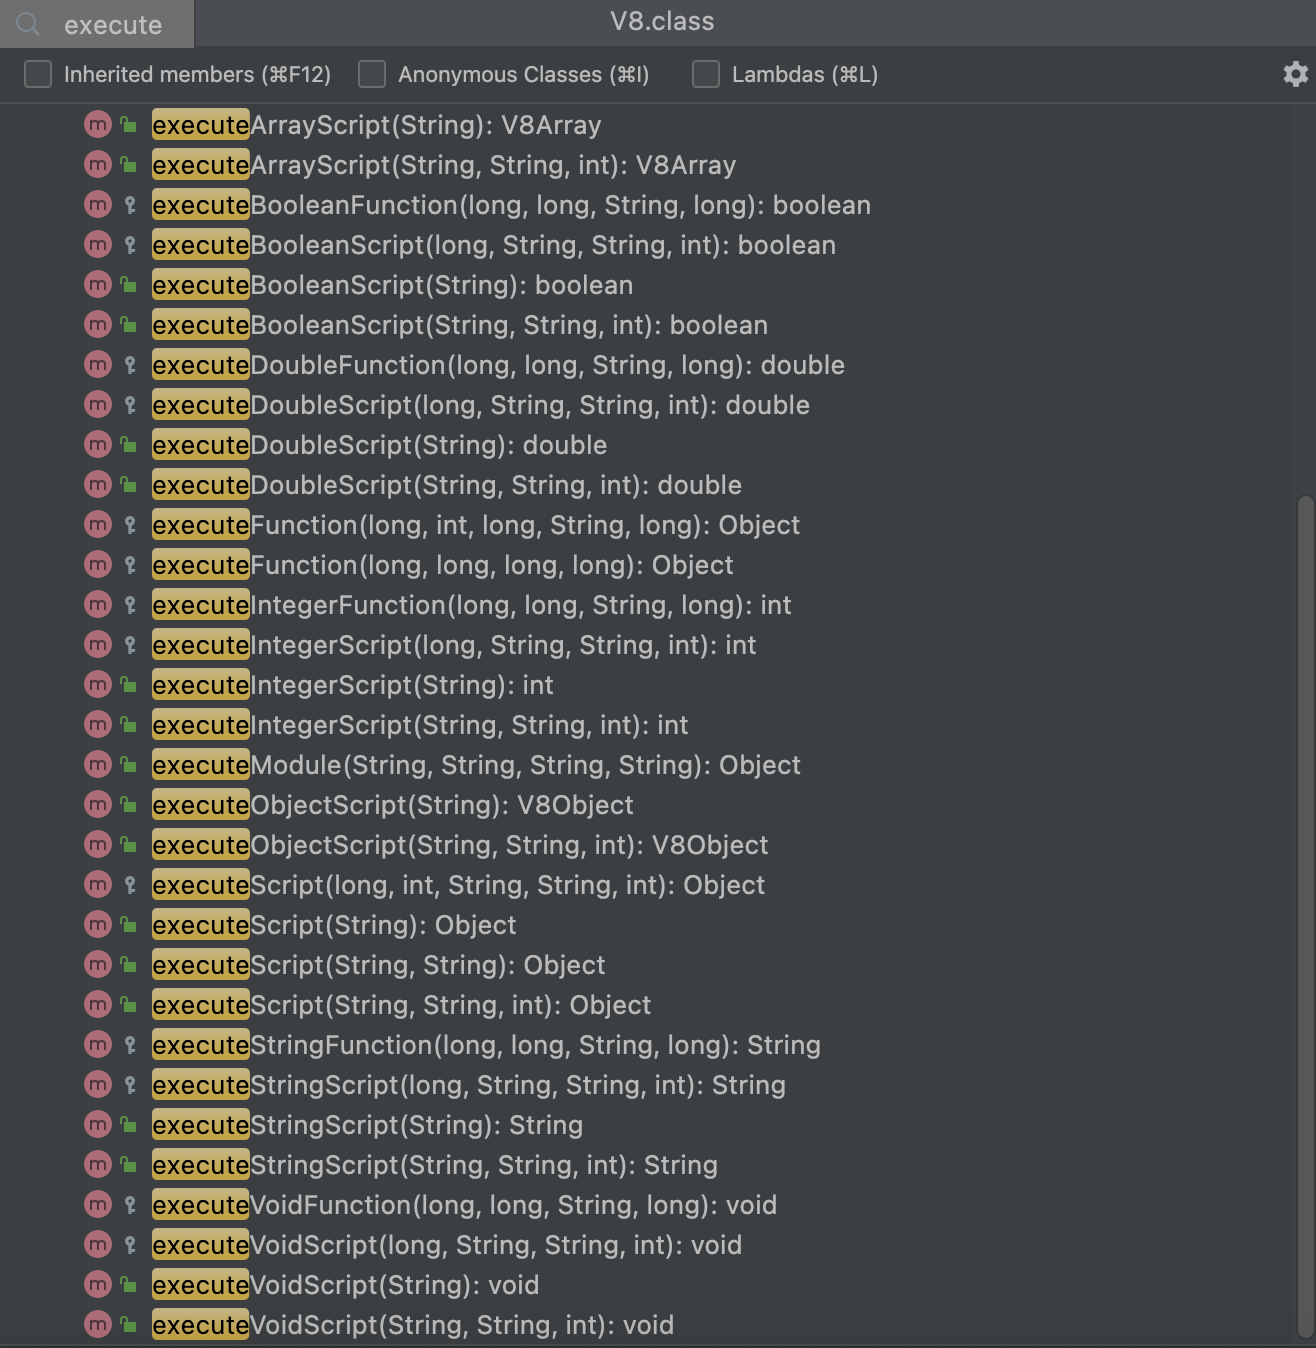Select executeFunction(long, int, long, String, long) entry
The height and width of the screenshot is (1348, 1316).
point(476,525)
